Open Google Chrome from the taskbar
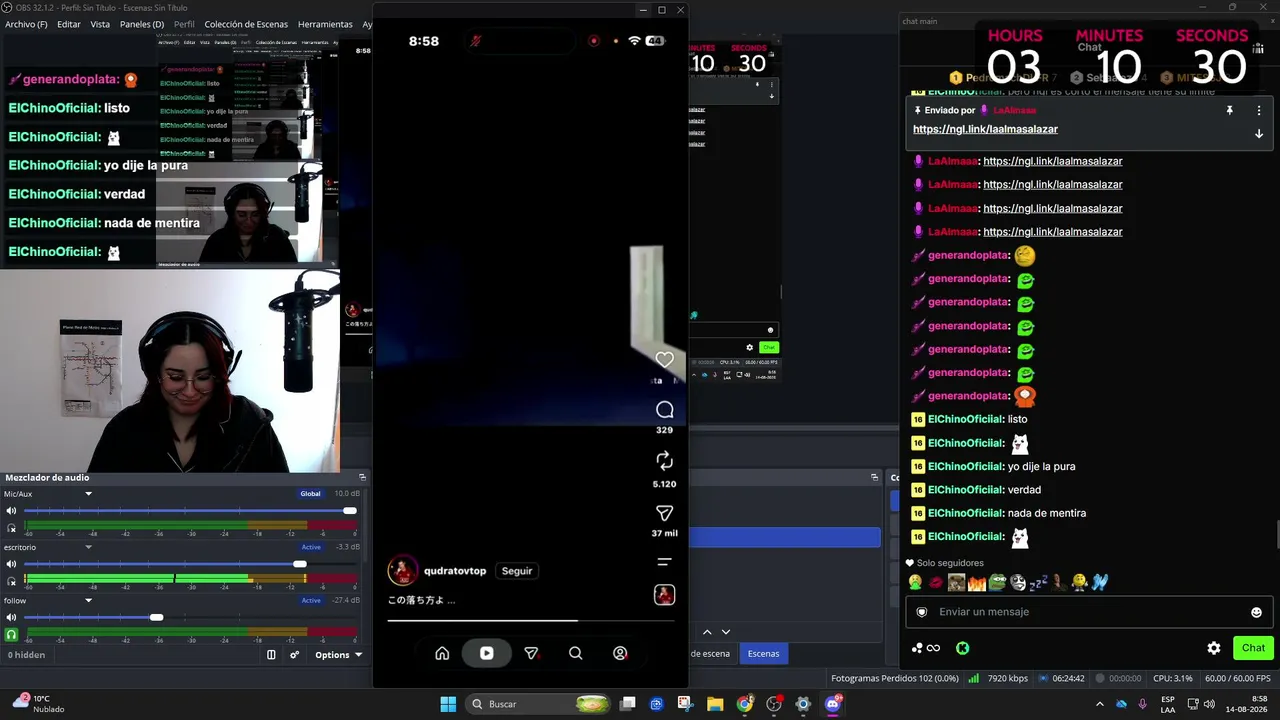Viewport: 1280px width, 720px height. click(744, 704)
